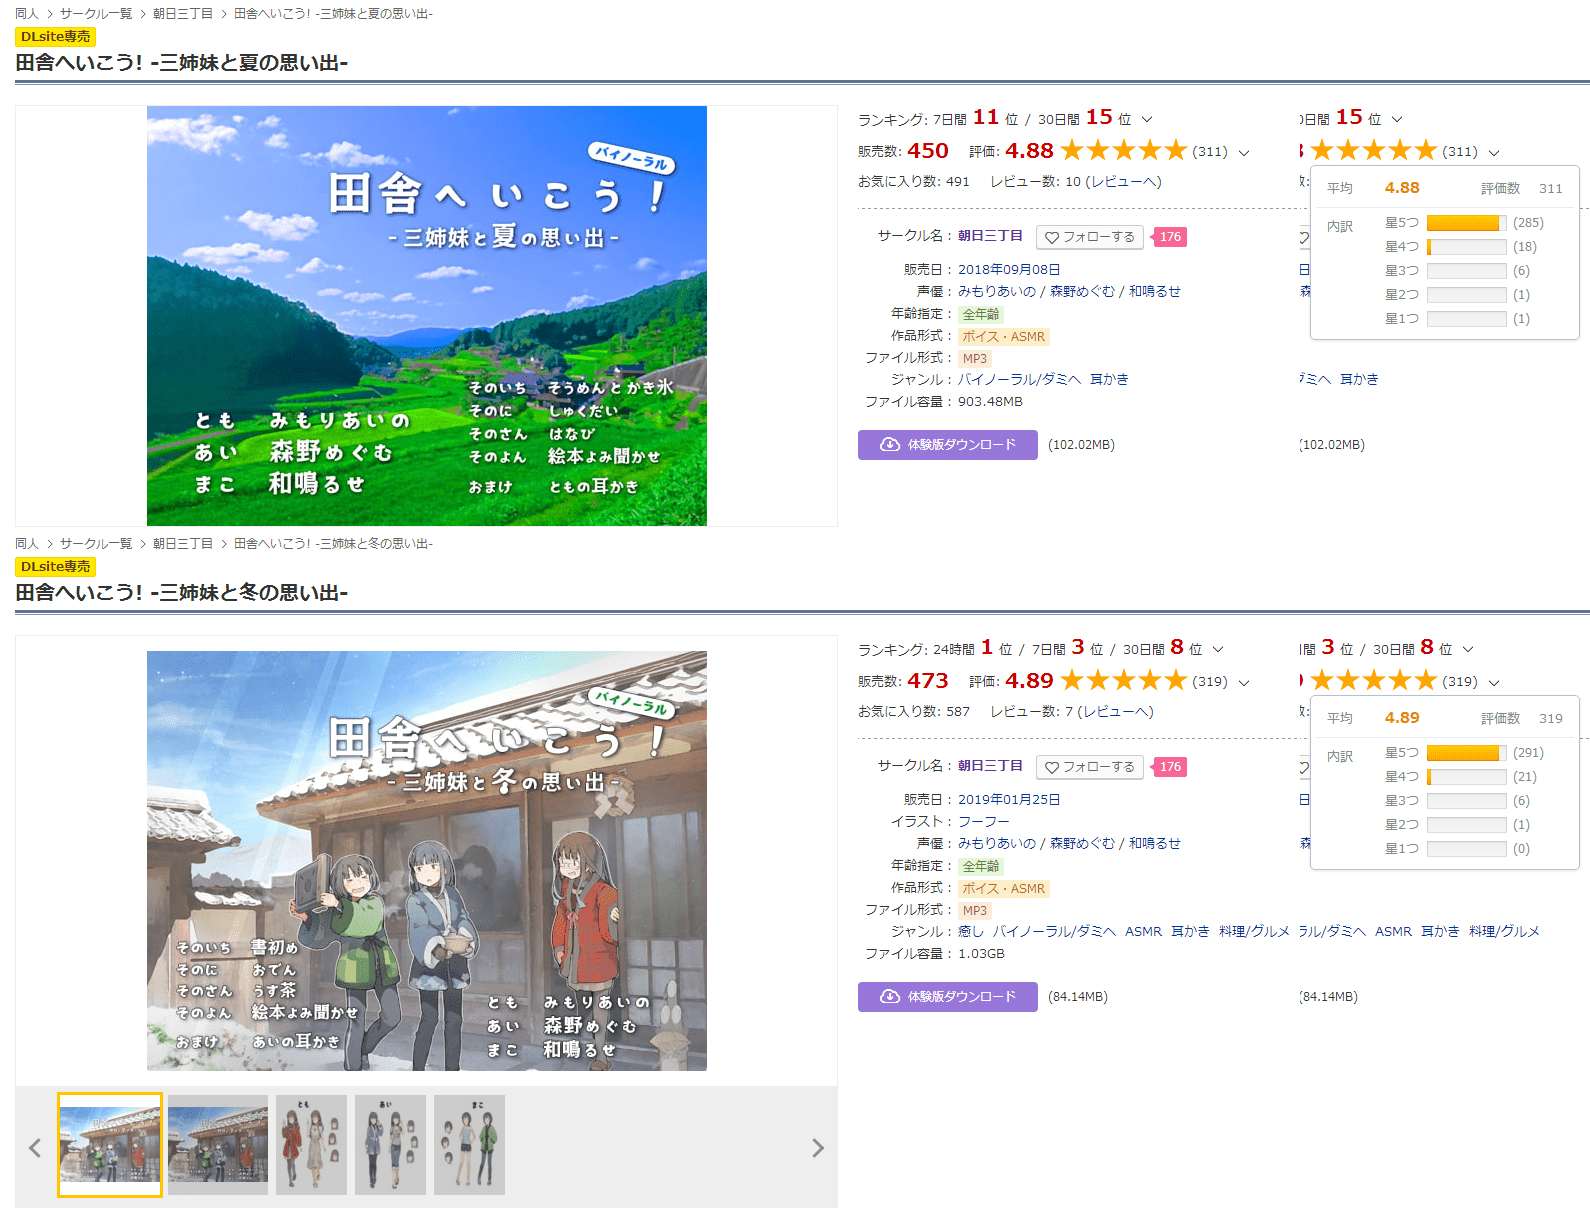This screenshot has height=1210, width=1590.
Task: Collapse the overlay rating chevron beside (319)
Action: pos(1494,682)
